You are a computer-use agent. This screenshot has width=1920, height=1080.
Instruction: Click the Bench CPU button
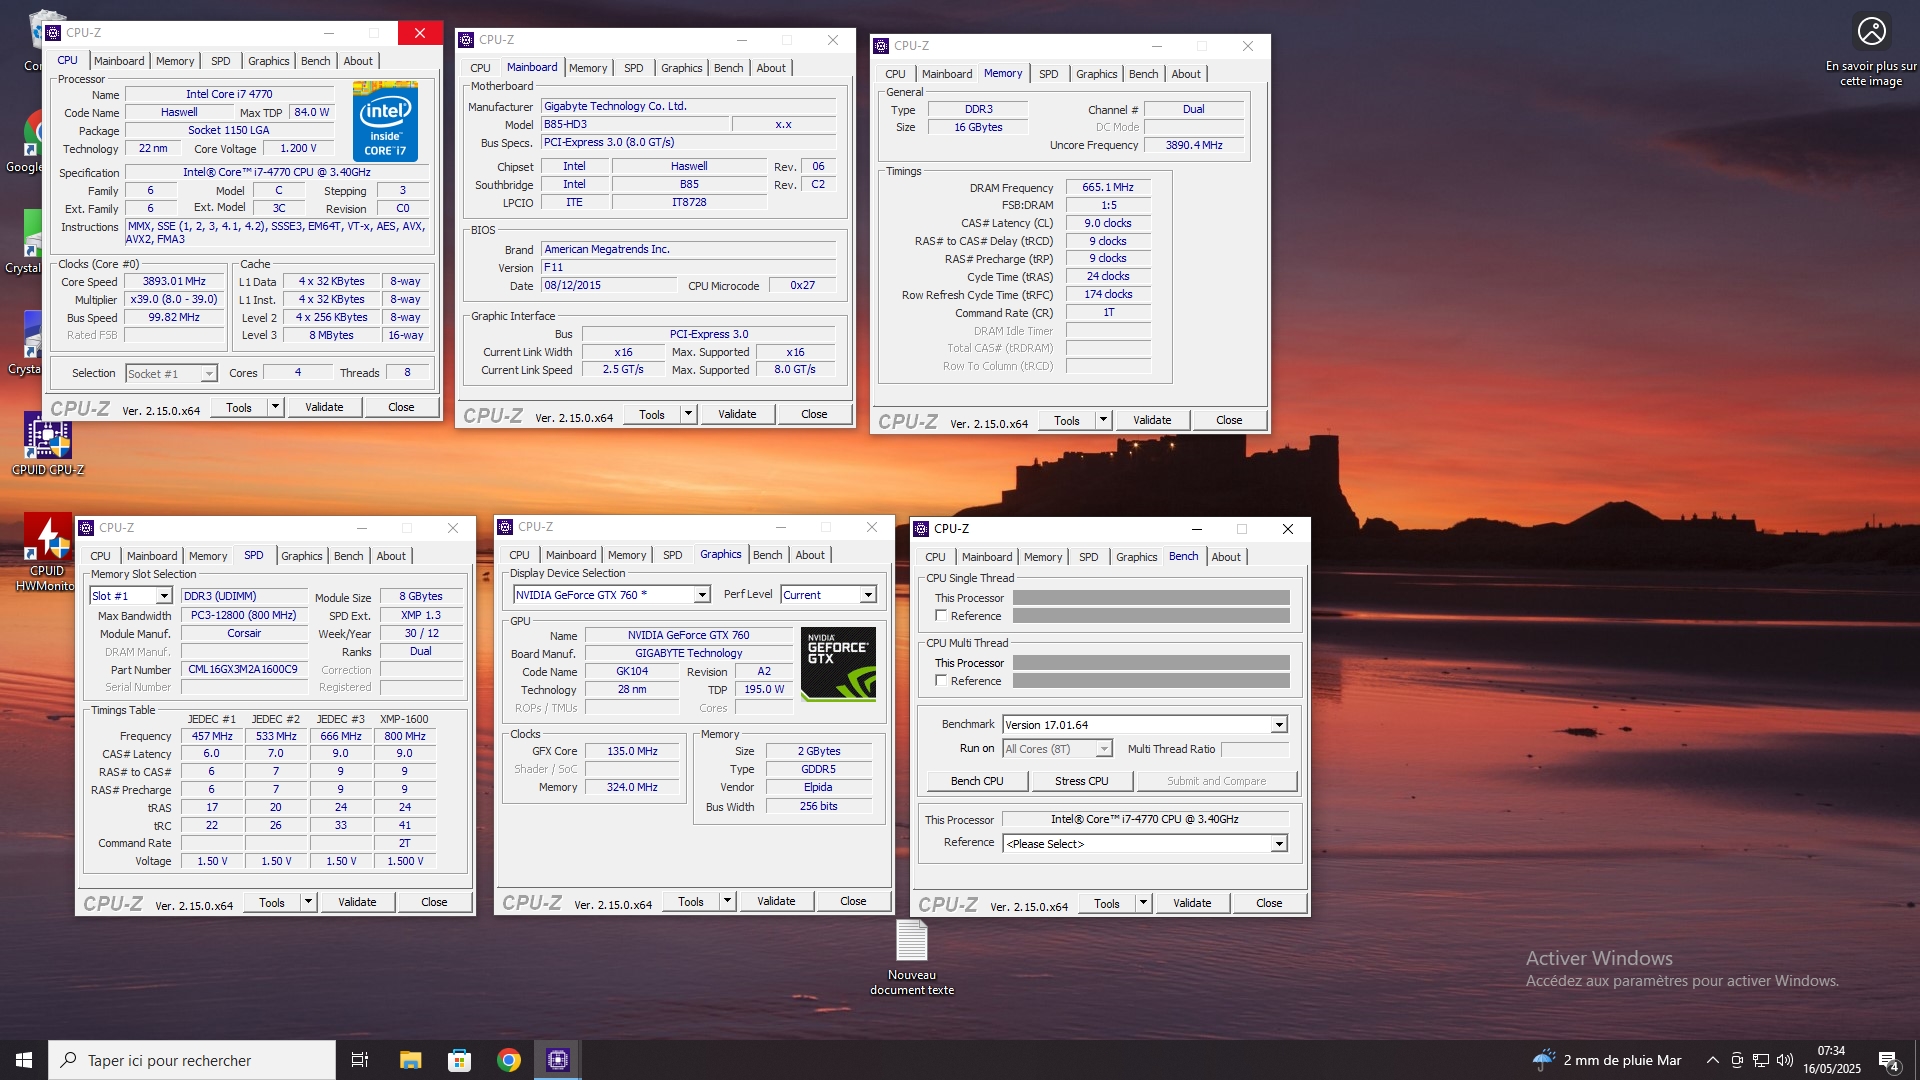click(x=976, y=781)
